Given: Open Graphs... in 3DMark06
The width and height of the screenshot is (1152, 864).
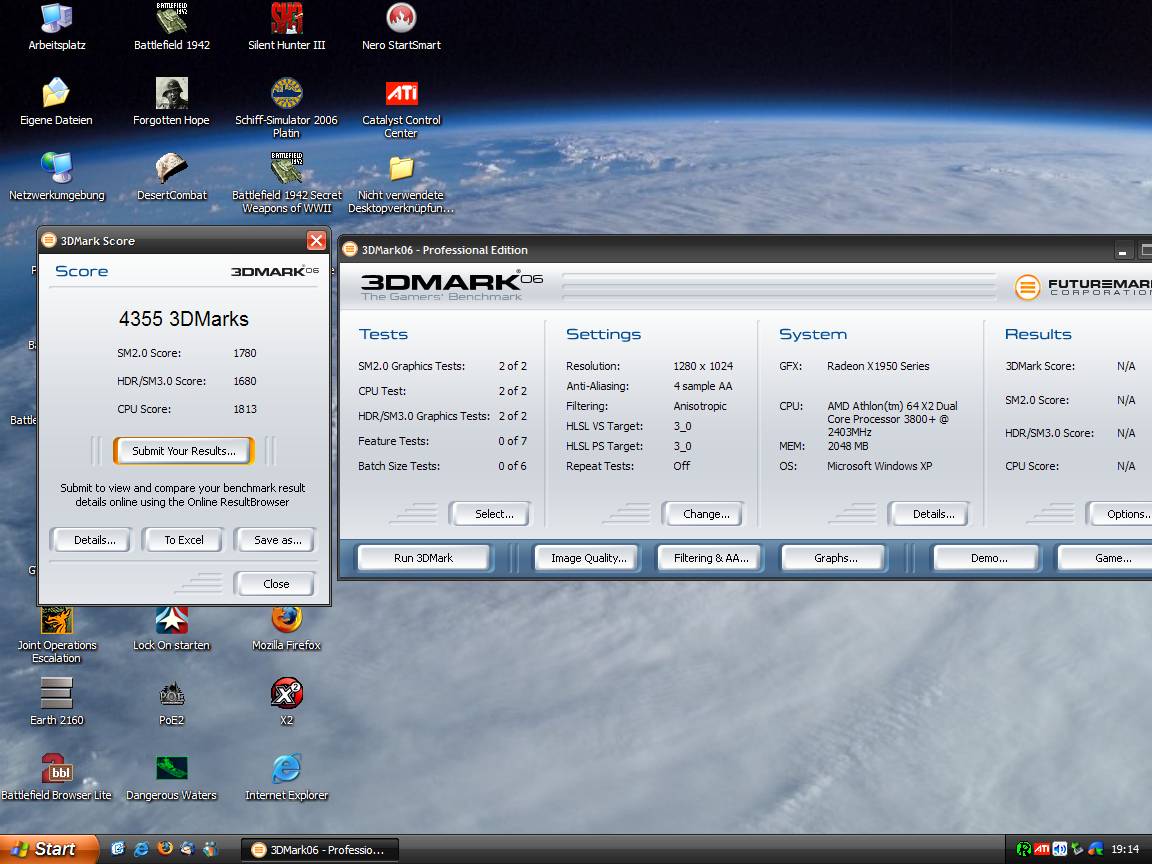Looking at the screenshot, I should click(835, 558).
